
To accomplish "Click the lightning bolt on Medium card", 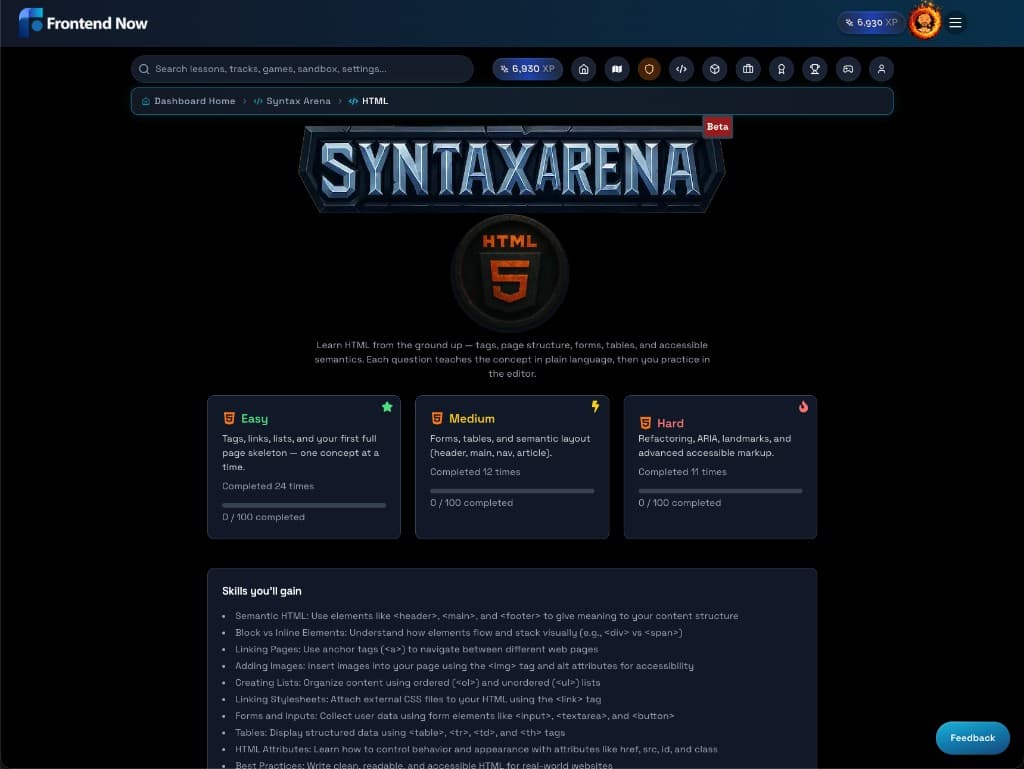I will 596,407.
